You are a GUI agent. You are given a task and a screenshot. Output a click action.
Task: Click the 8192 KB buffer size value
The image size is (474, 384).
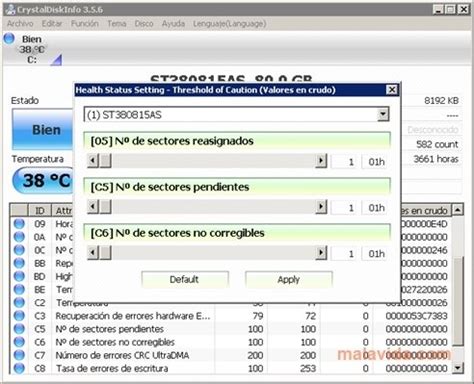(x=441, y=101)
